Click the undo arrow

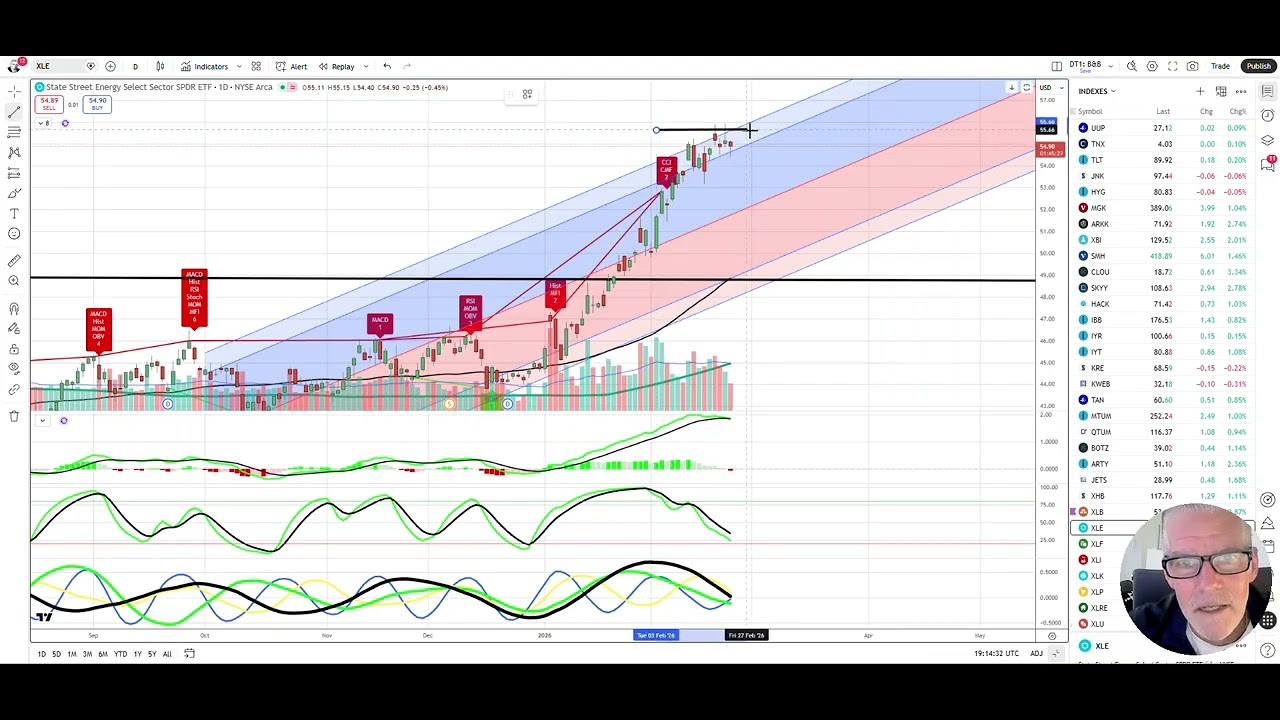click(x=387, y=66)
